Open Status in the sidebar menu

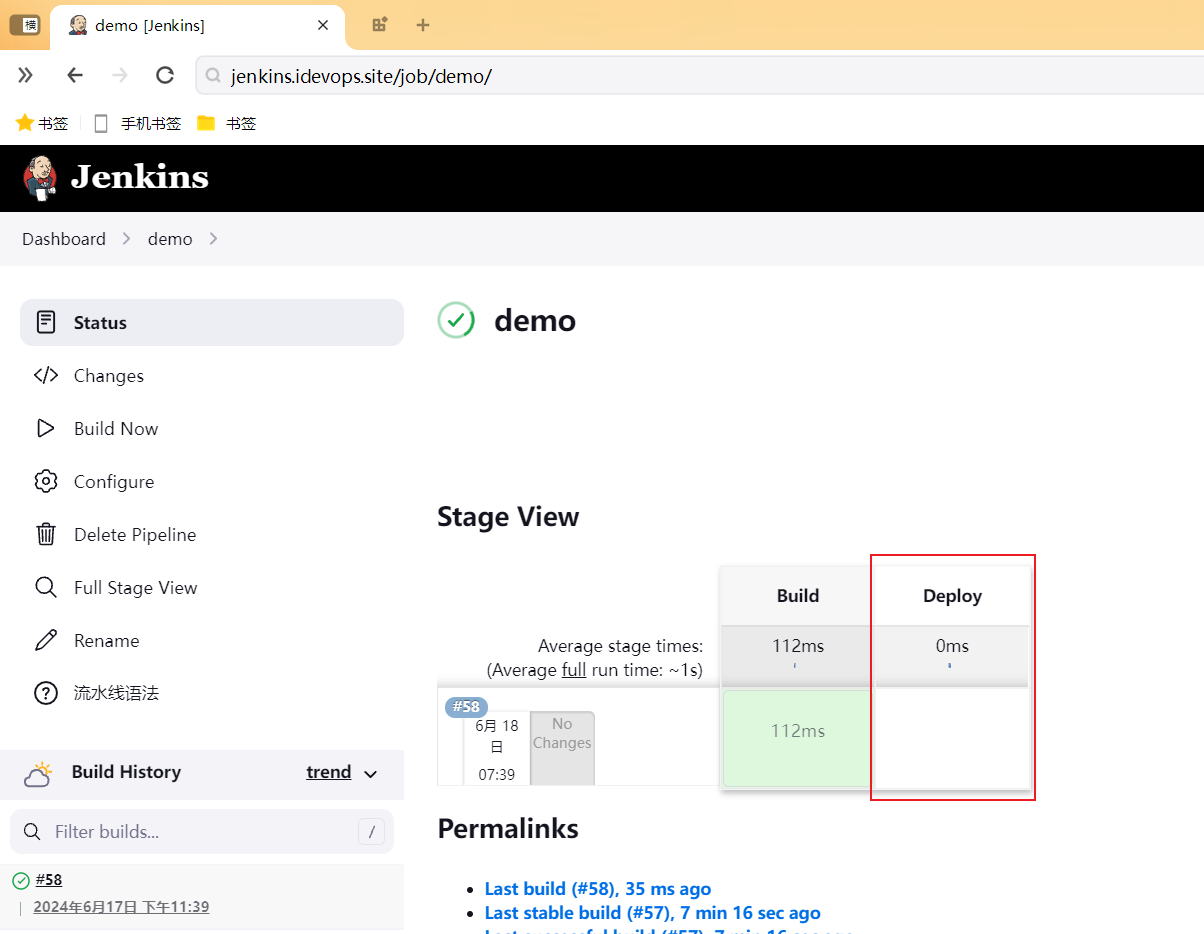(212, 323)
